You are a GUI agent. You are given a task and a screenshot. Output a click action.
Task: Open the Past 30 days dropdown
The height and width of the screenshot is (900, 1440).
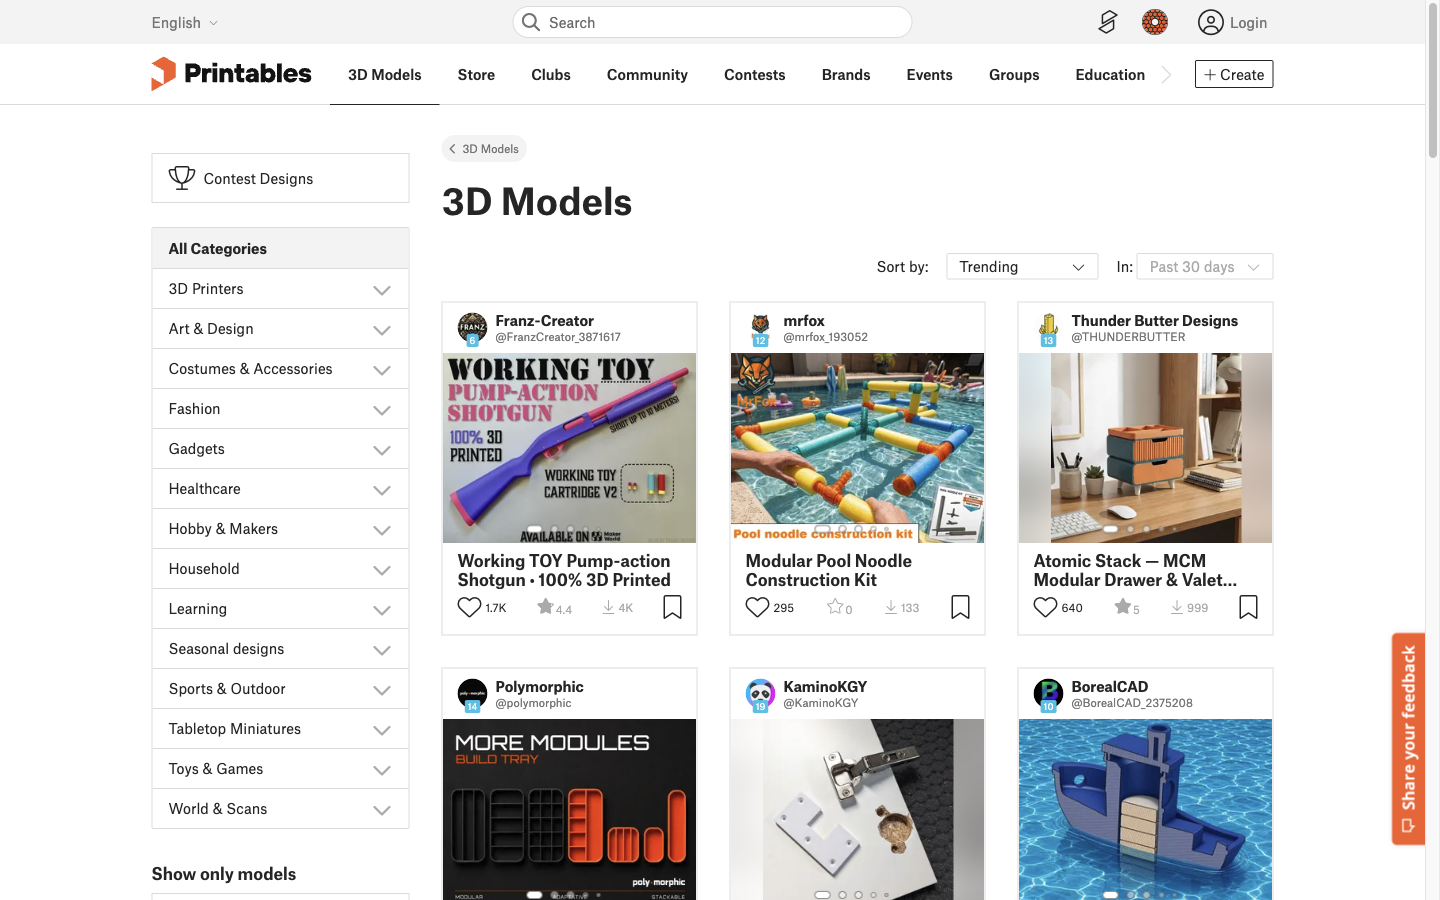[1205, 266]
